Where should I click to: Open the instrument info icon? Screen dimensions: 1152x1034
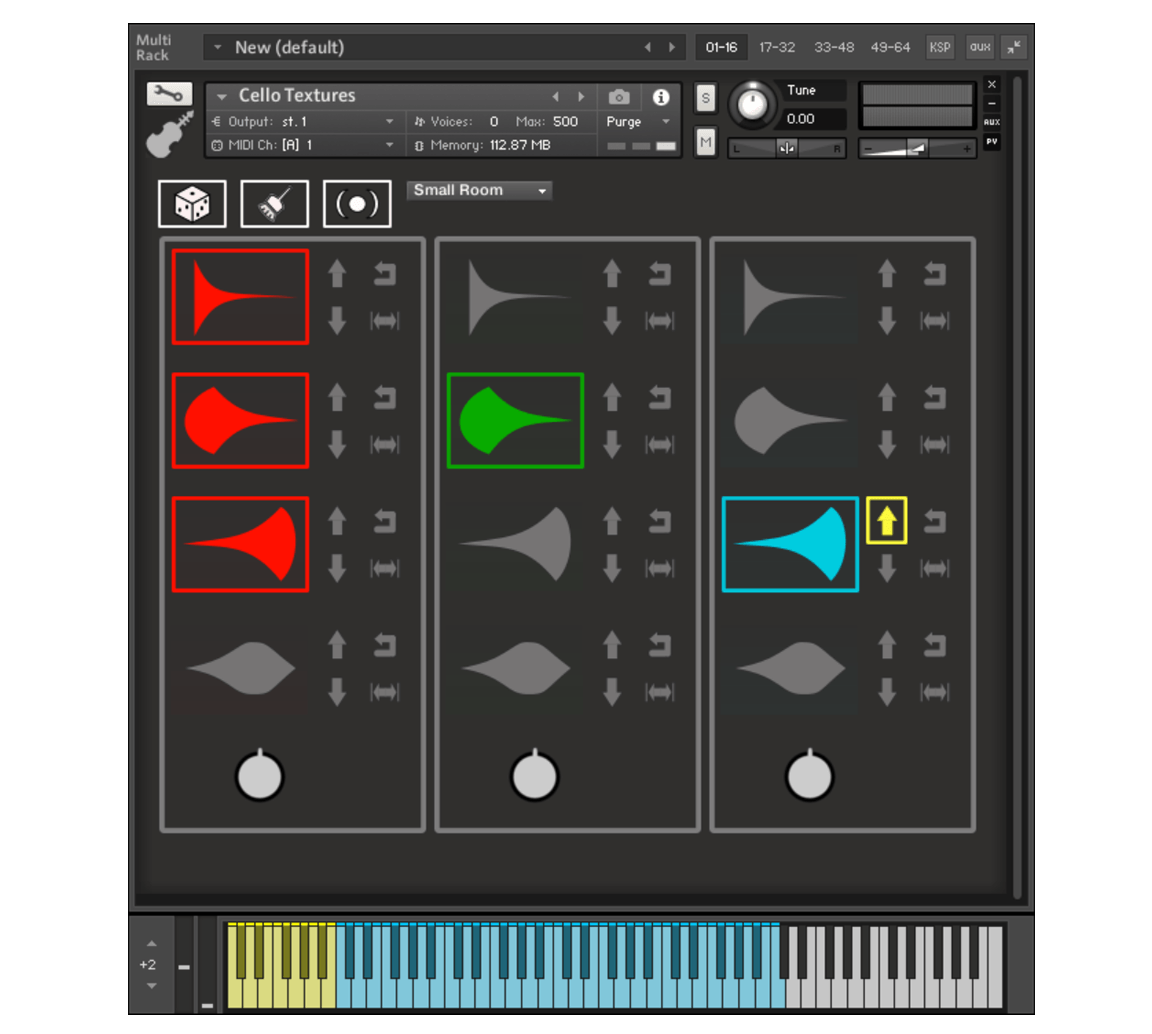click(x=660, y=97)
